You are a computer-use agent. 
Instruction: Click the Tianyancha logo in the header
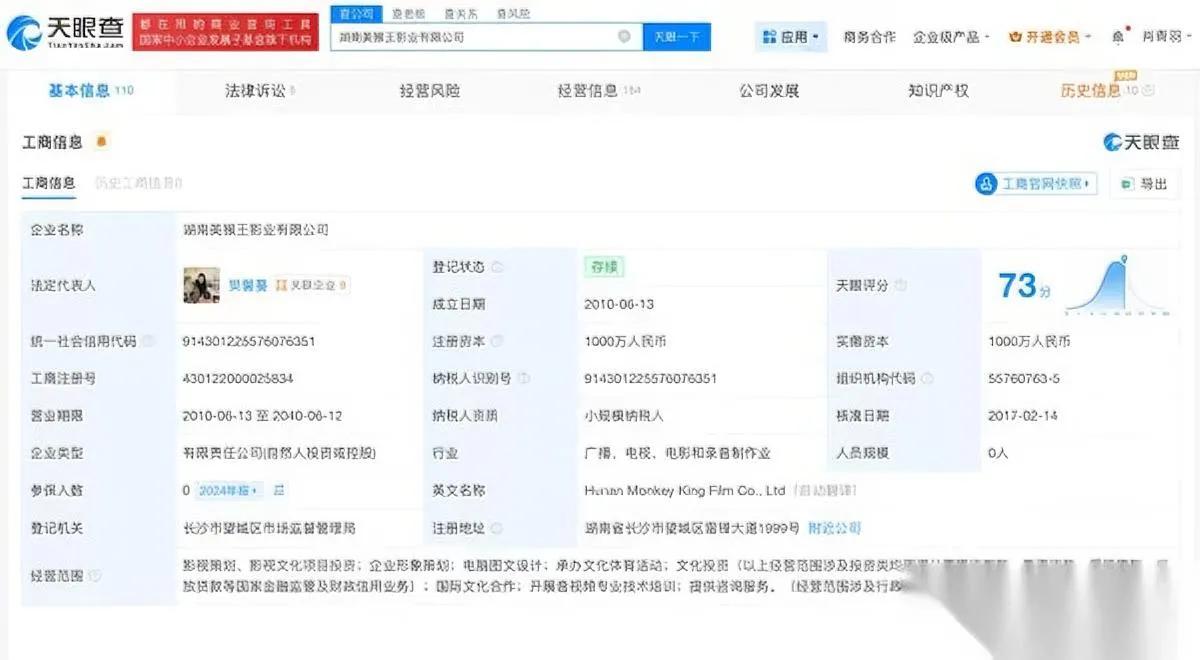click(x=64, y=34)
